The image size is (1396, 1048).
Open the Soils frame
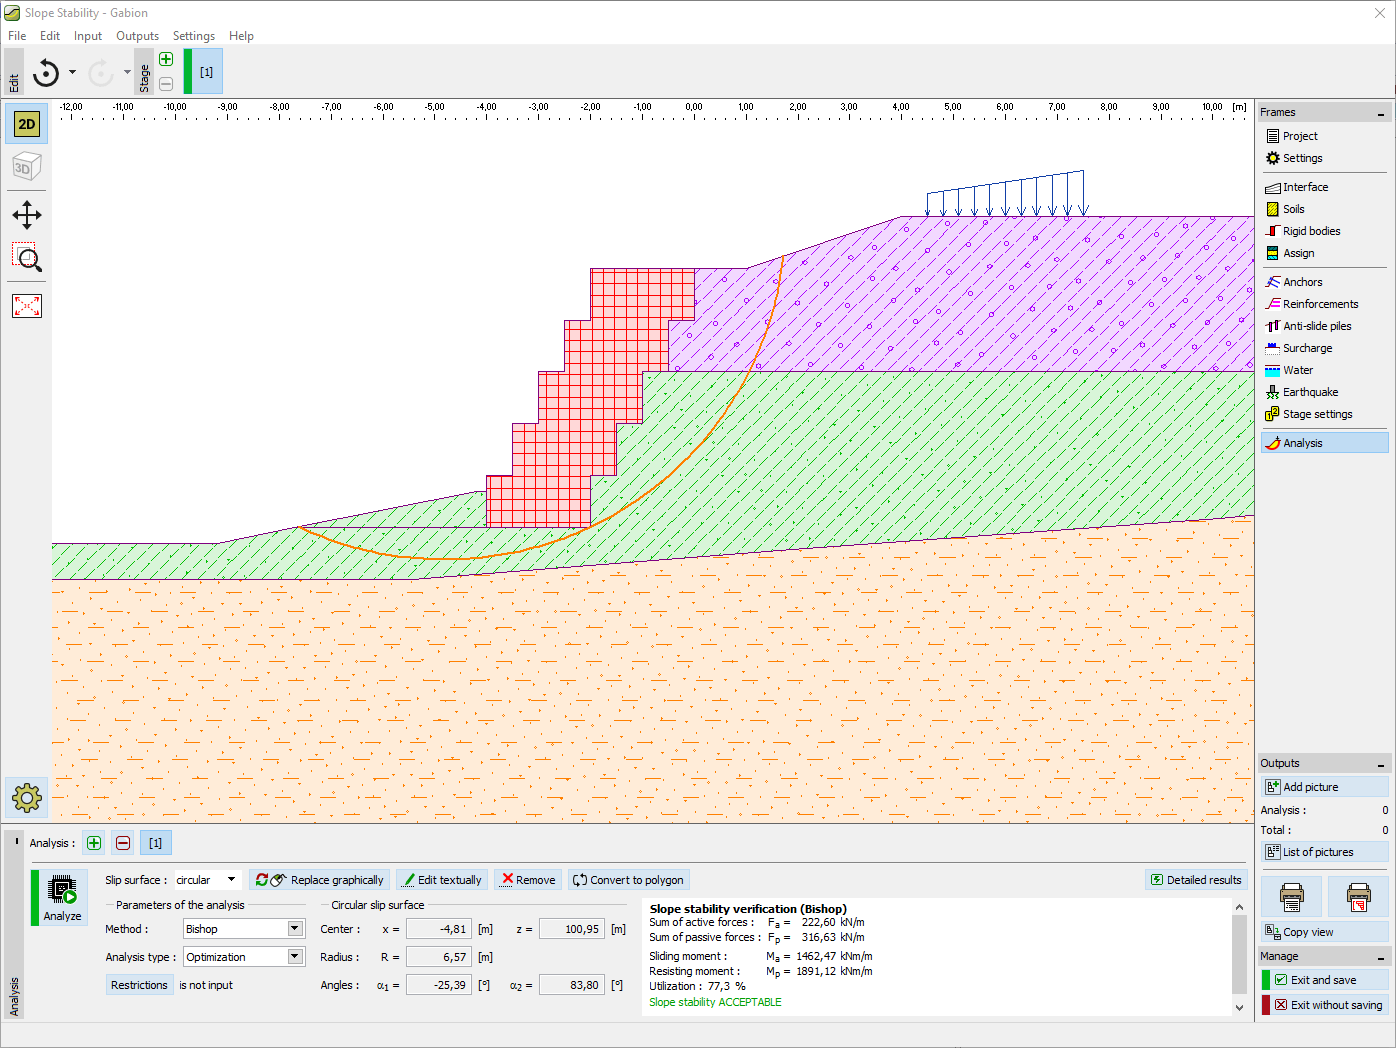(x=1295, y=209)
